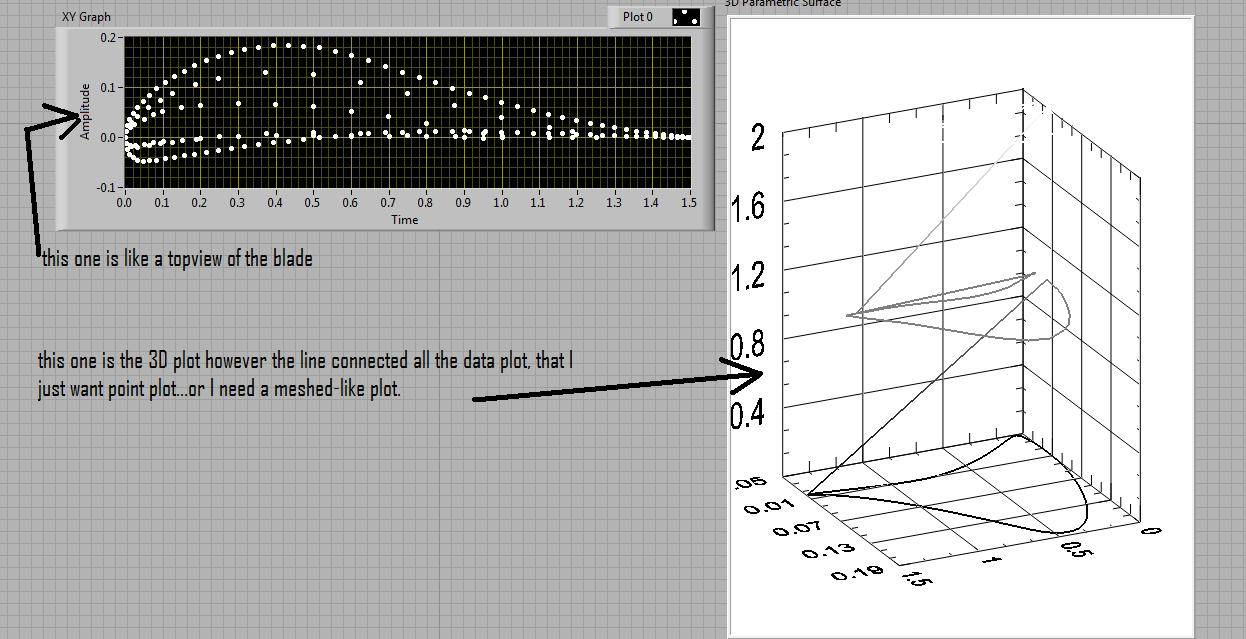The height and width of the screenshot is (639, 1246).
Task: Click the Time axis label
Action: 405,220
